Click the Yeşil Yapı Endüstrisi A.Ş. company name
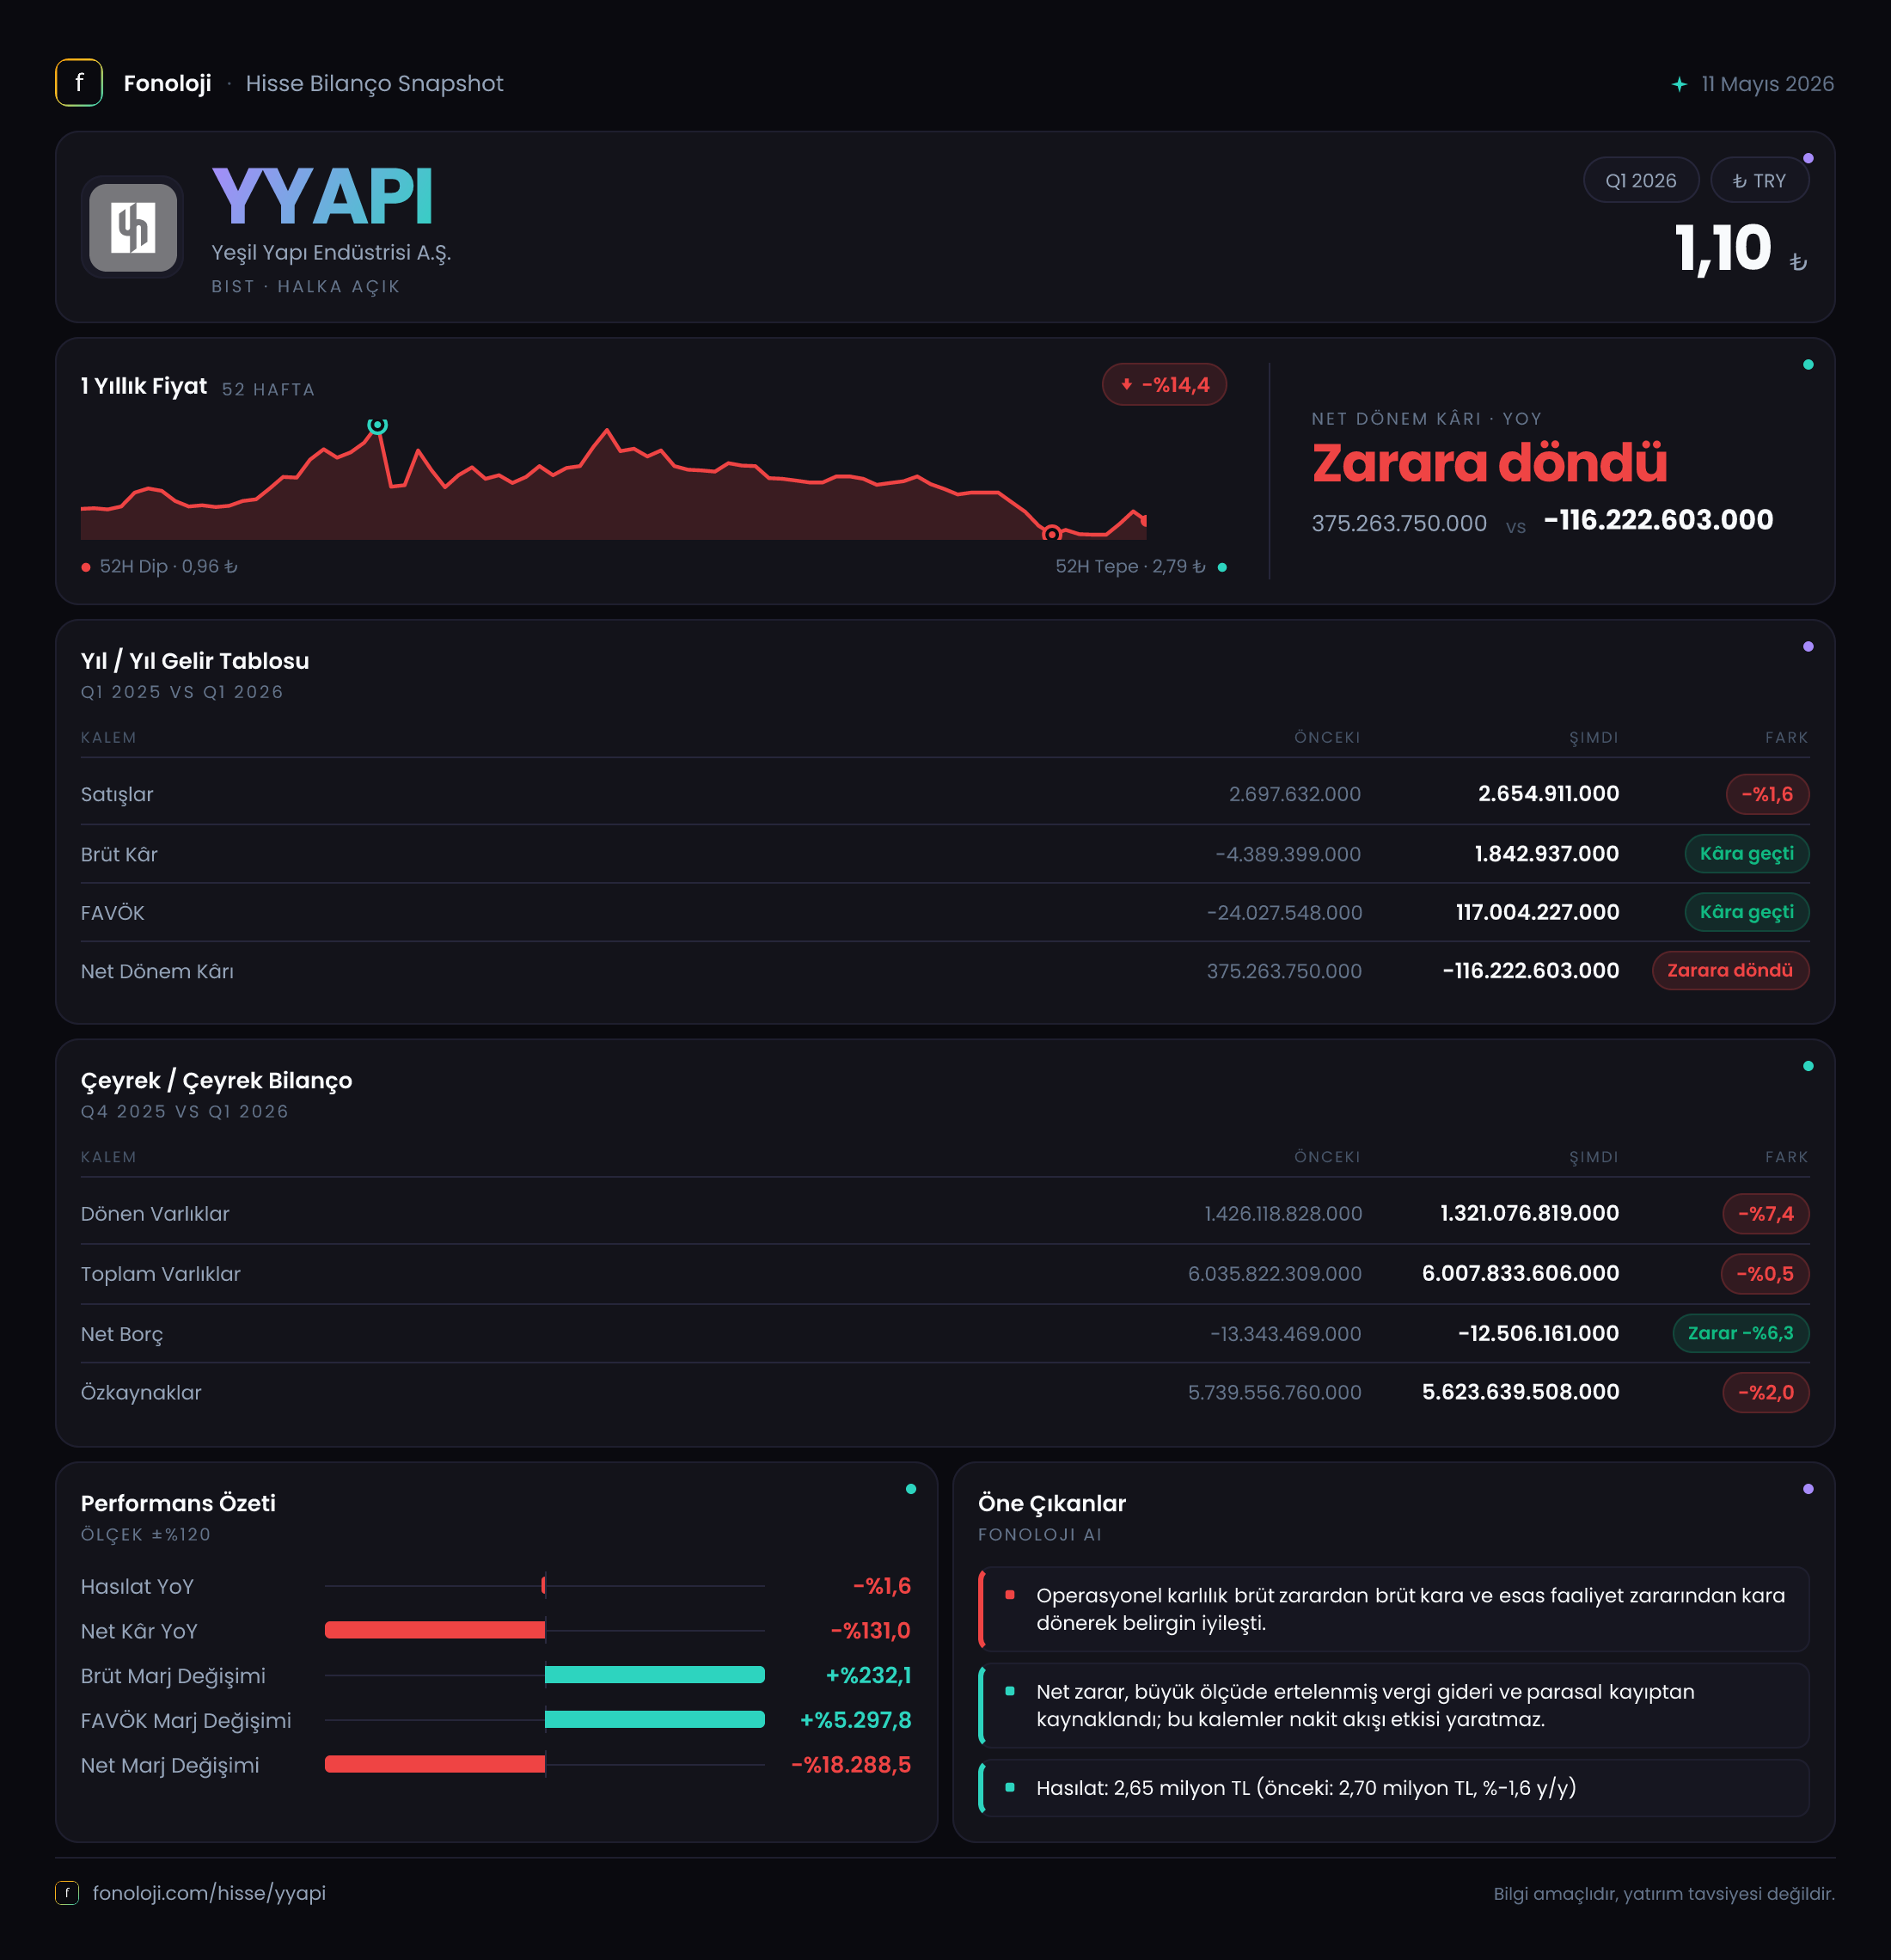 tap(331, 252)
